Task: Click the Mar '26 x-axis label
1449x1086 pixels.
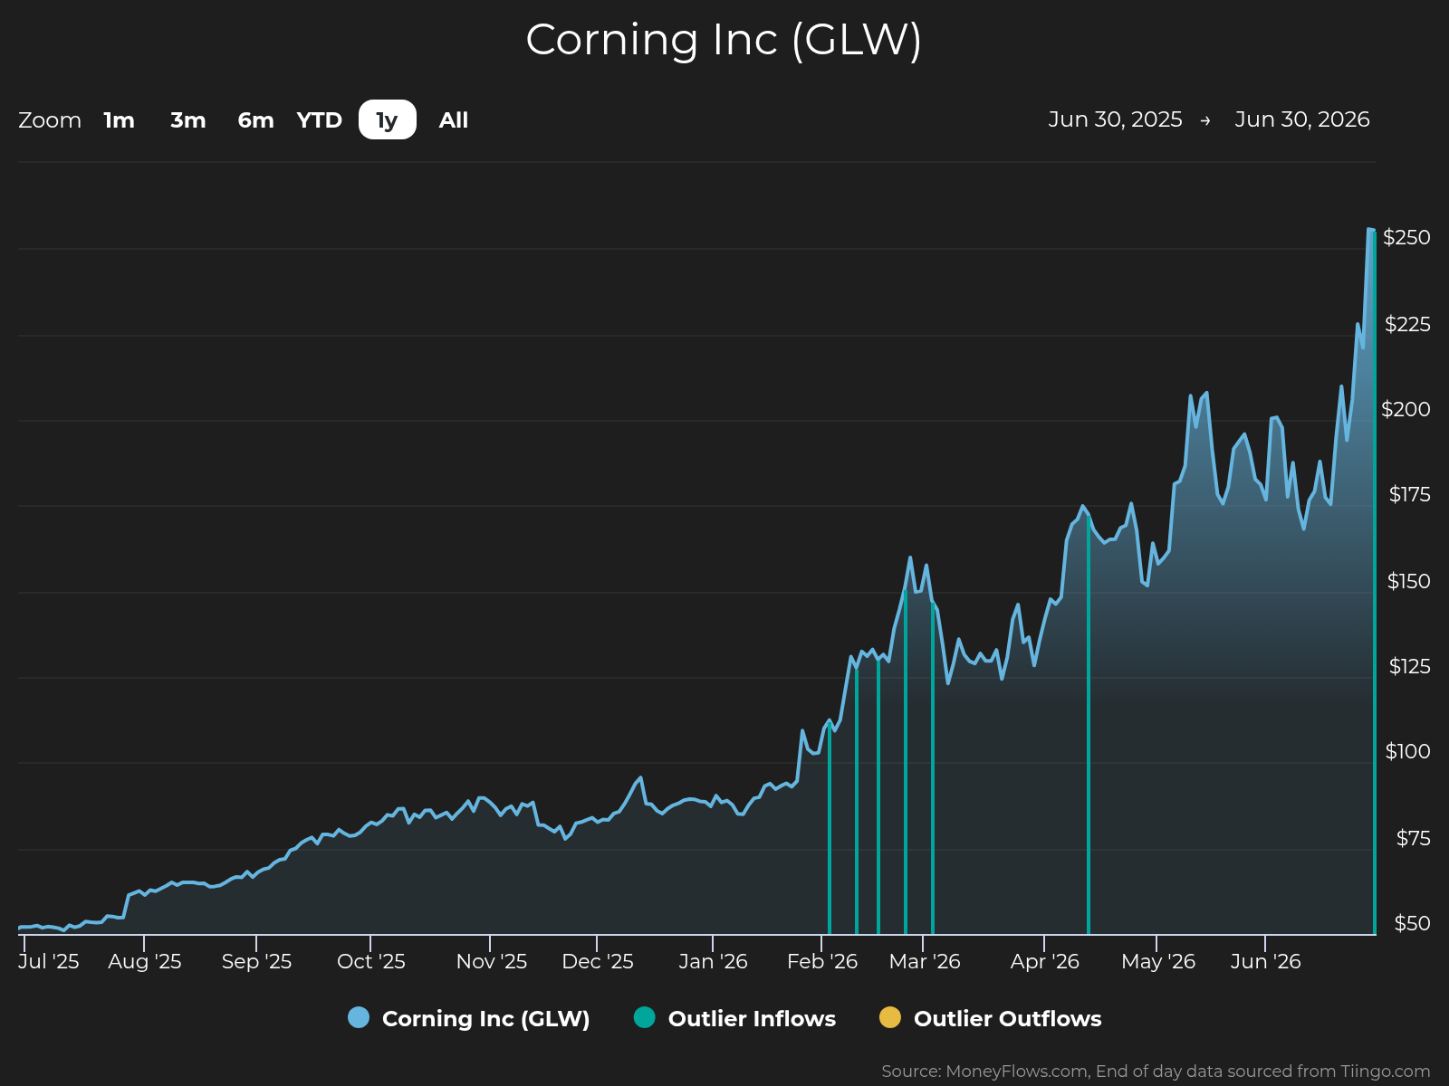Action: pos(925,961)
